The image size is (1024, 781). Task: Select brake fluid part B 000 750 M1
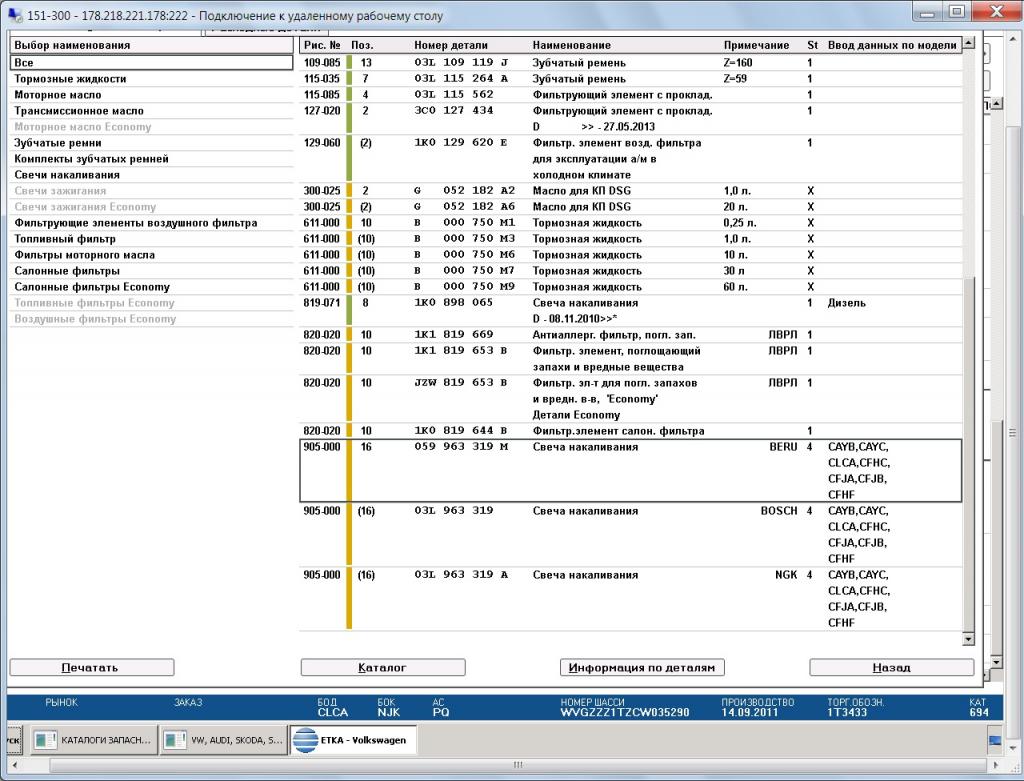click(x=631, y=223)
